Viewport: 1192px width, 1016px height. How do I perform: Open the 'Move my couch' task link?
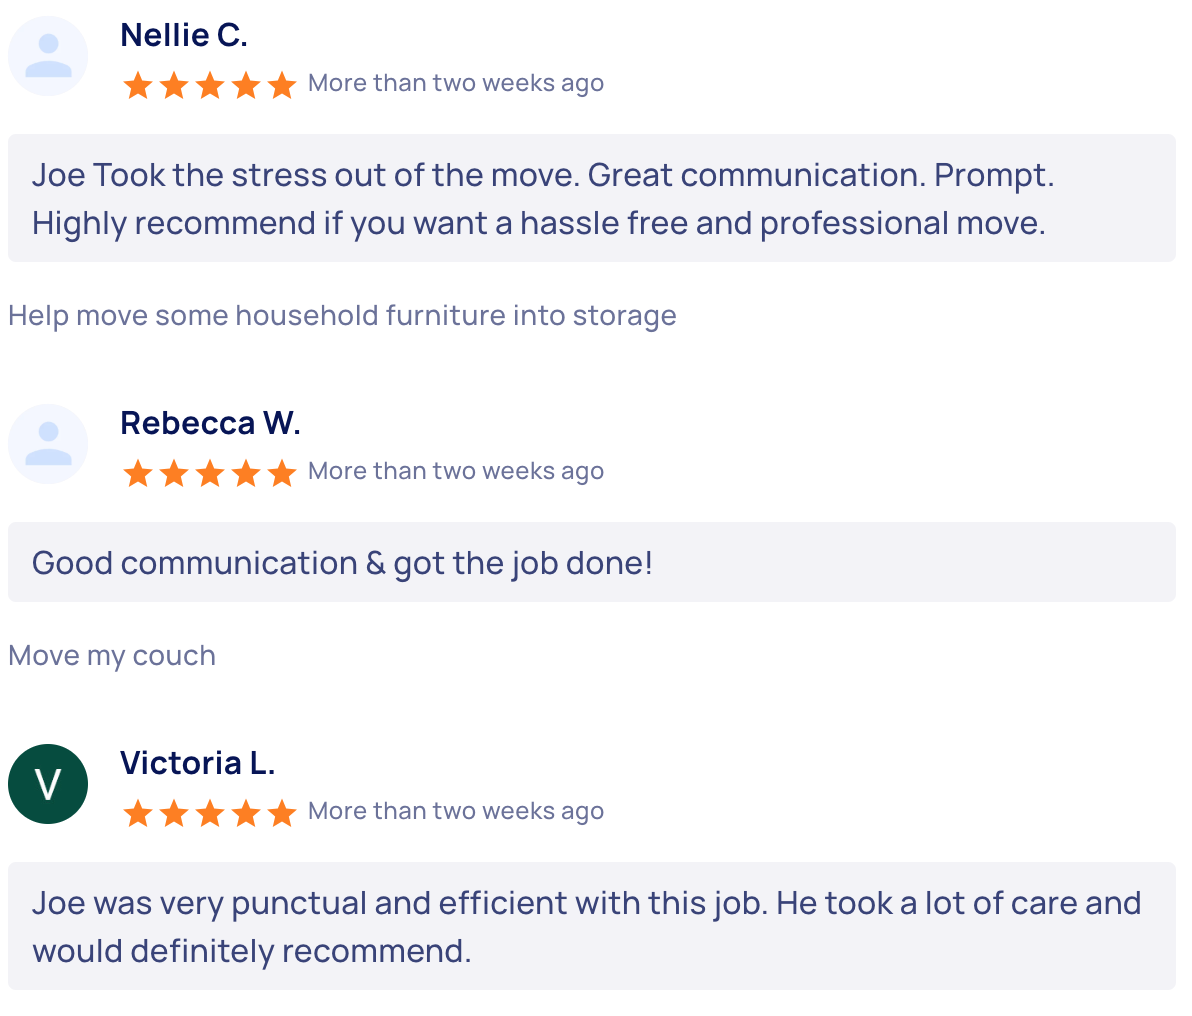[112, 656]
